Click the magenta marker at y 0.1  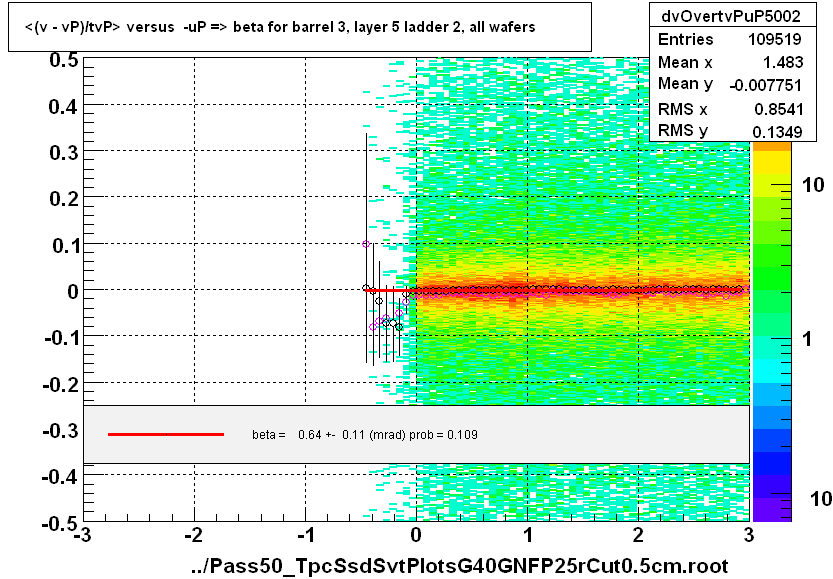coord(366,244)
